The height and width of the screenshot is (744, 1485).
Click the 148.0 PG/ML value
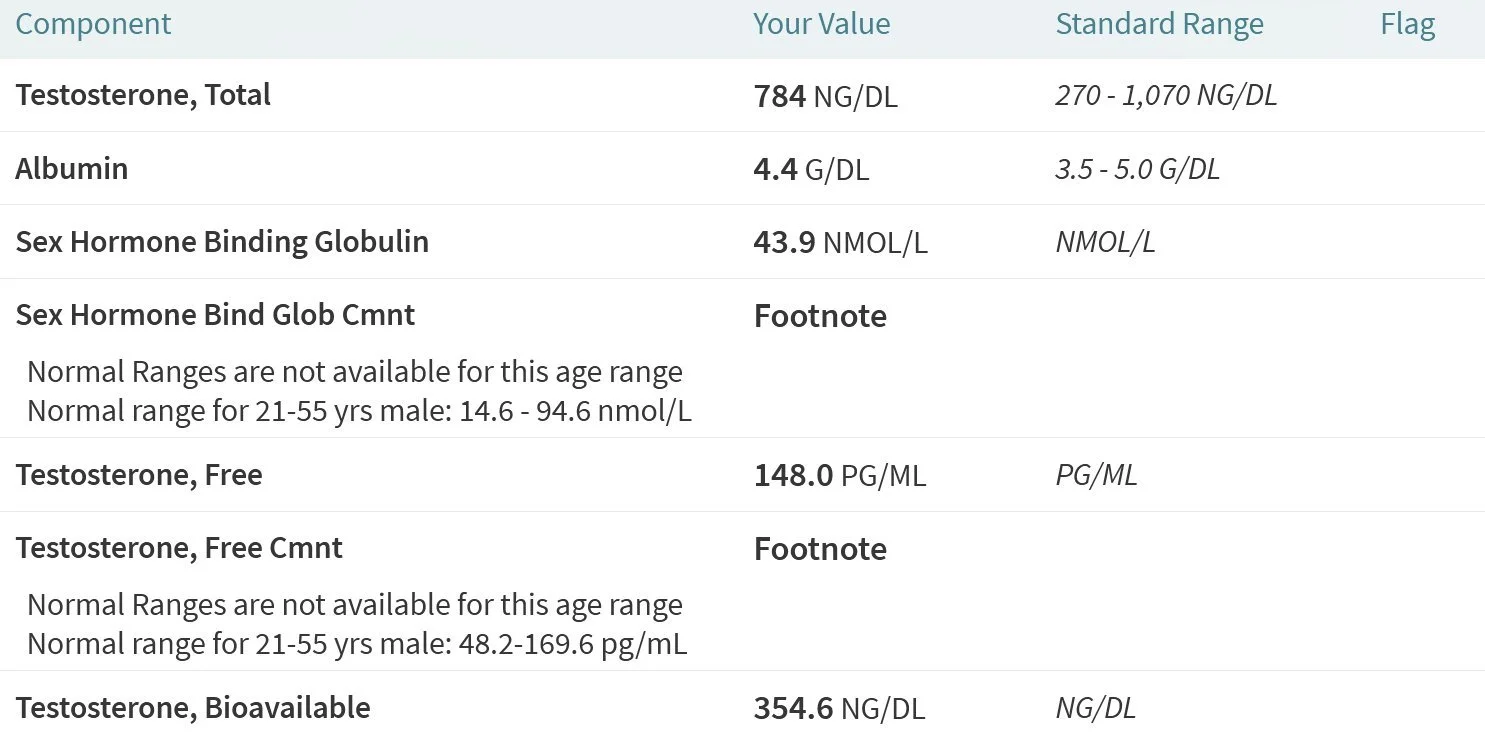(x=839, y=476)
